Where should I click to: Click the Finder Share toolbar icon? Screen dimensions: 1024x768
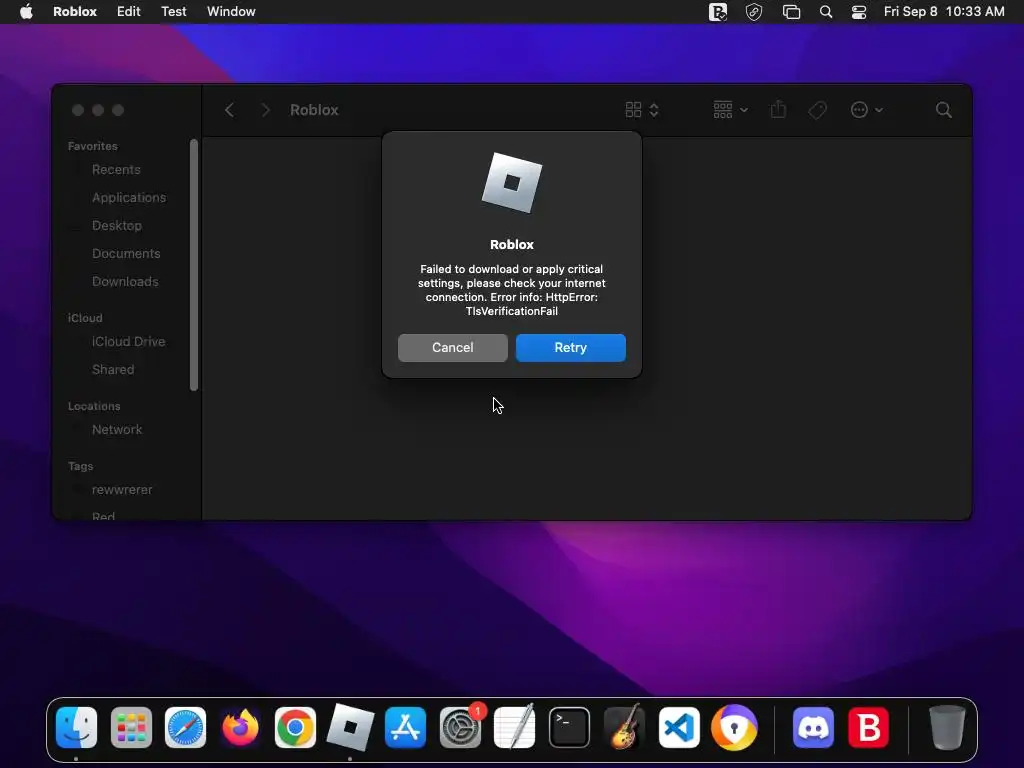point(778,110)
